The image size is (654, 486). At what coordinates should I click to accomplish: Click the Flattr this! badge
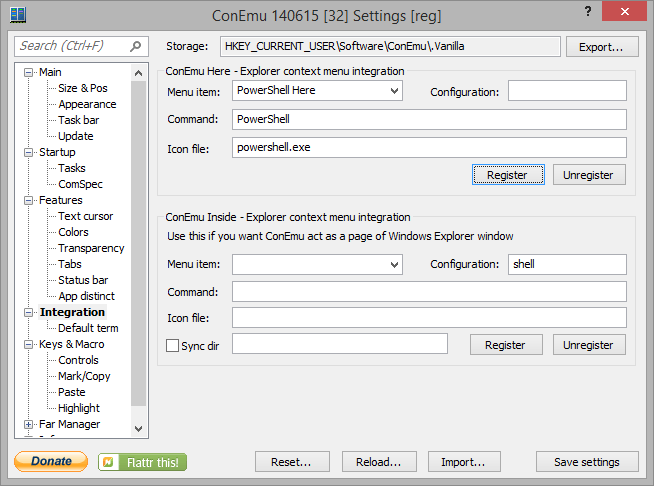click(x=143, y=462)
